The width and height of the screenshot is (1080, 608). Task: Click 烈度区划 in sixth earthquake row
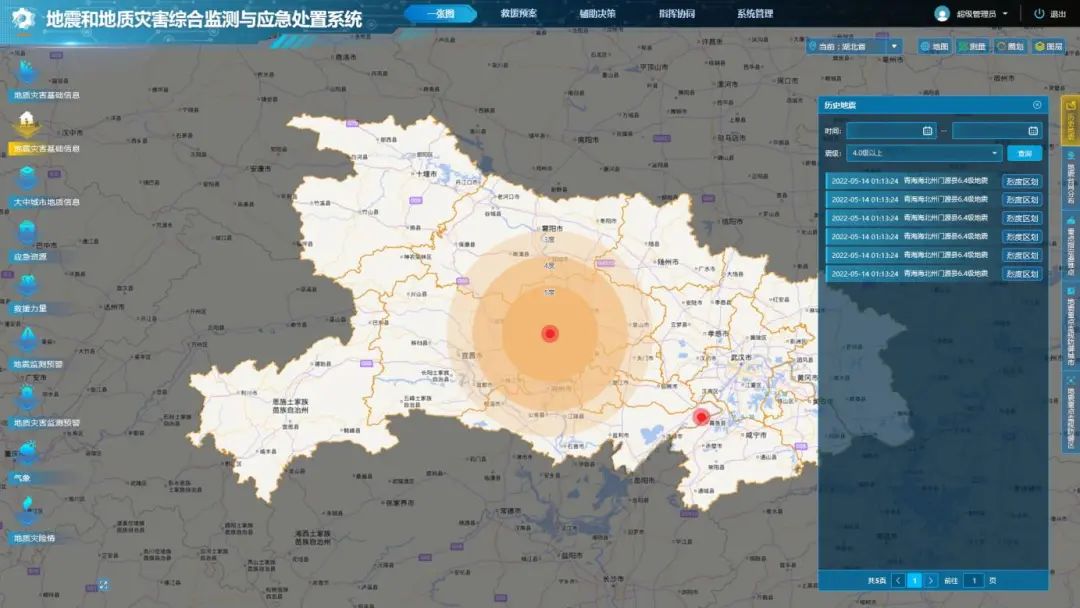click(x=1021, y=274)
